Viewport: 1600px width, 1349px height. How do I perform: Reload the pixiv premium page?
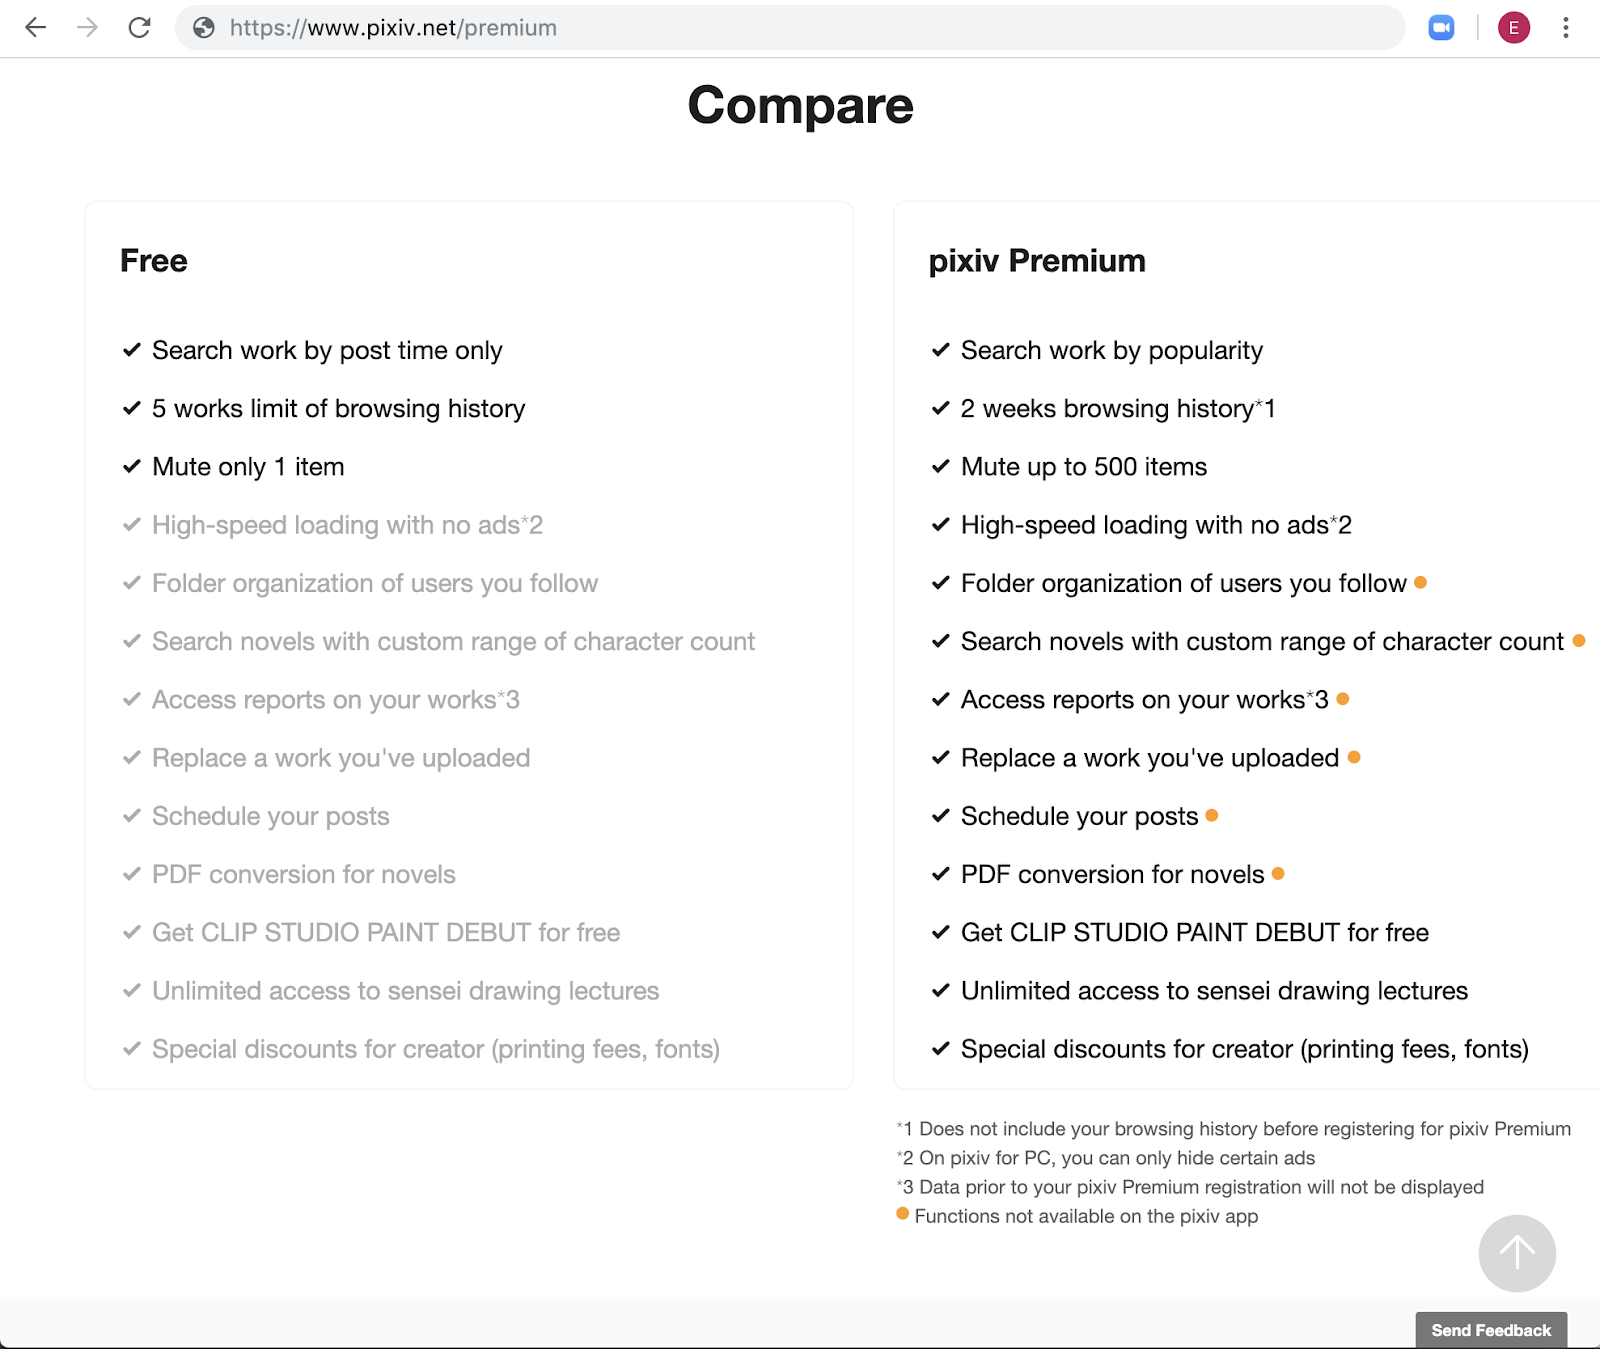140,28
